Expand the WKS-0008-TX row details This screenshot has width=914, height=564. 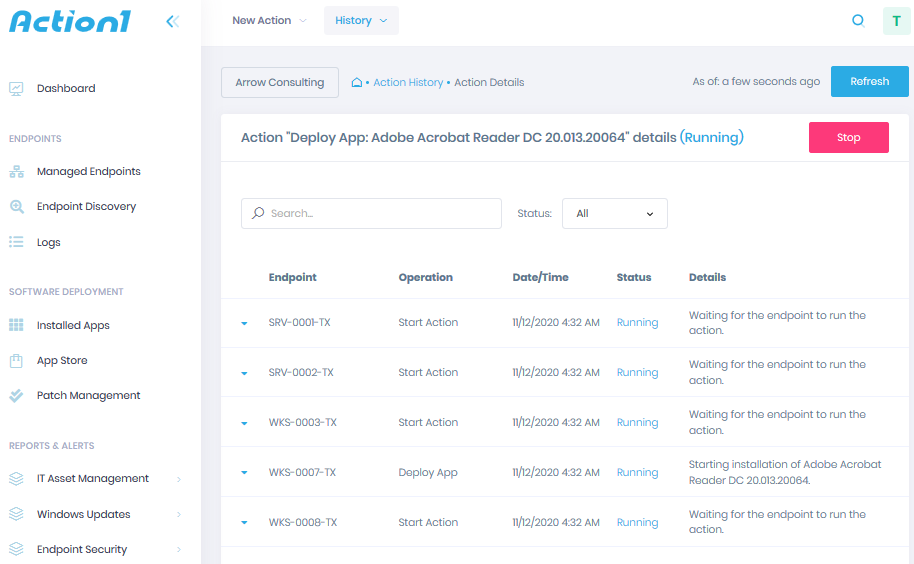click(244, 523)
